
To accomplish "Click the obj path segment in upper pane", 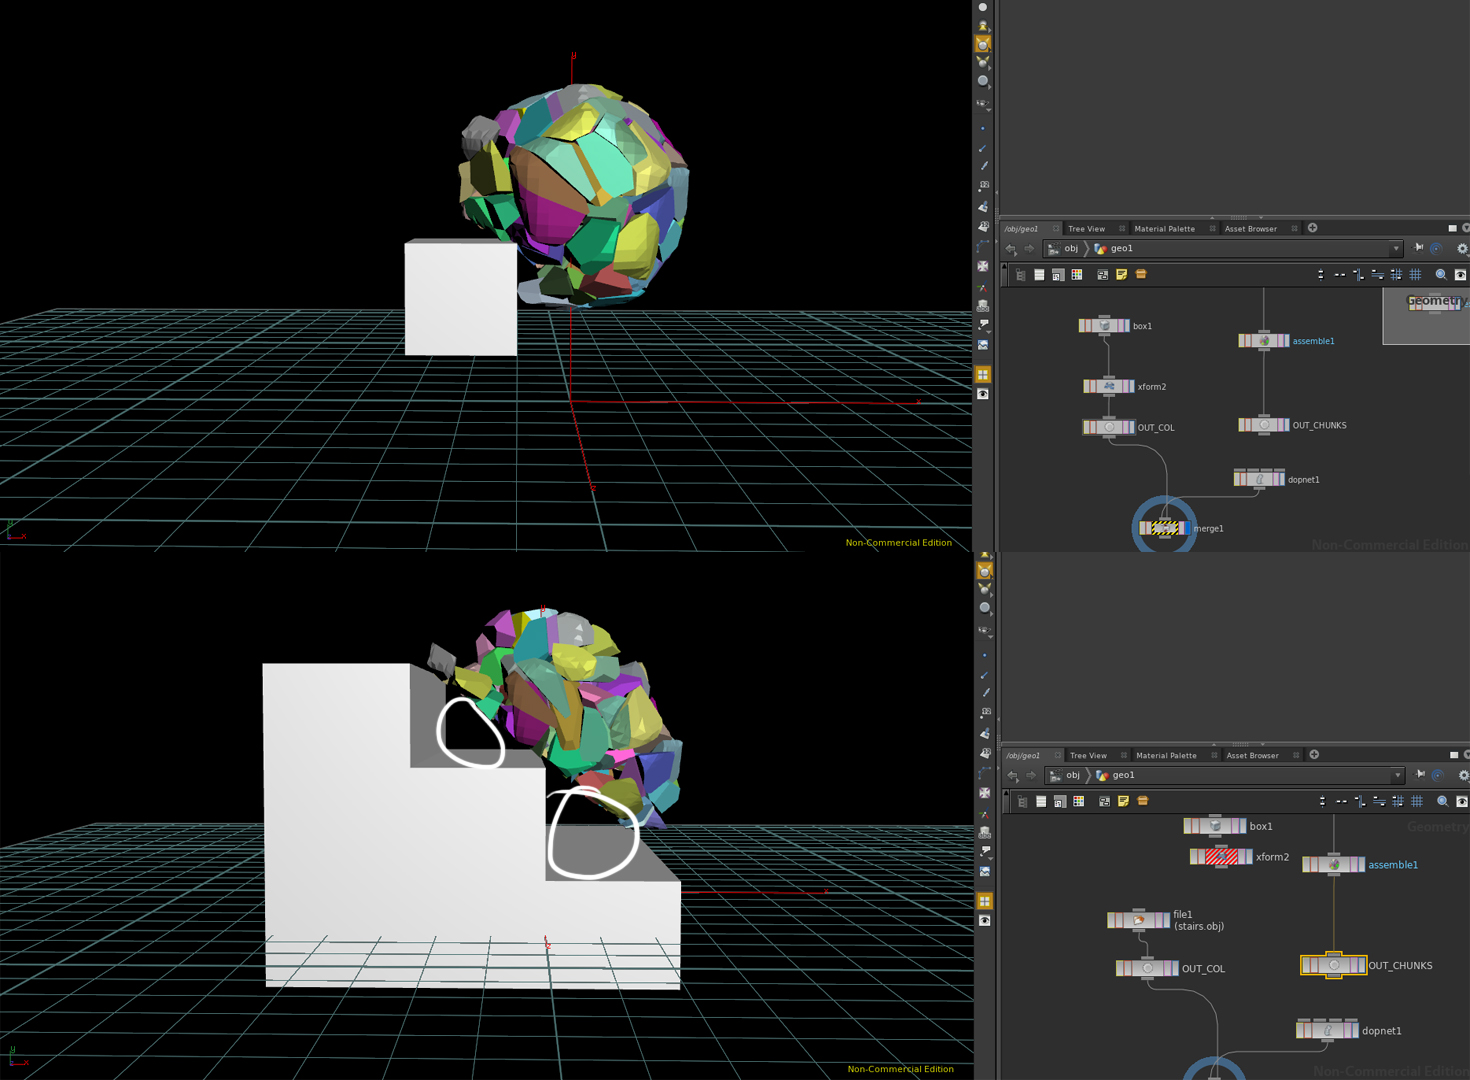I will 1071,249.
